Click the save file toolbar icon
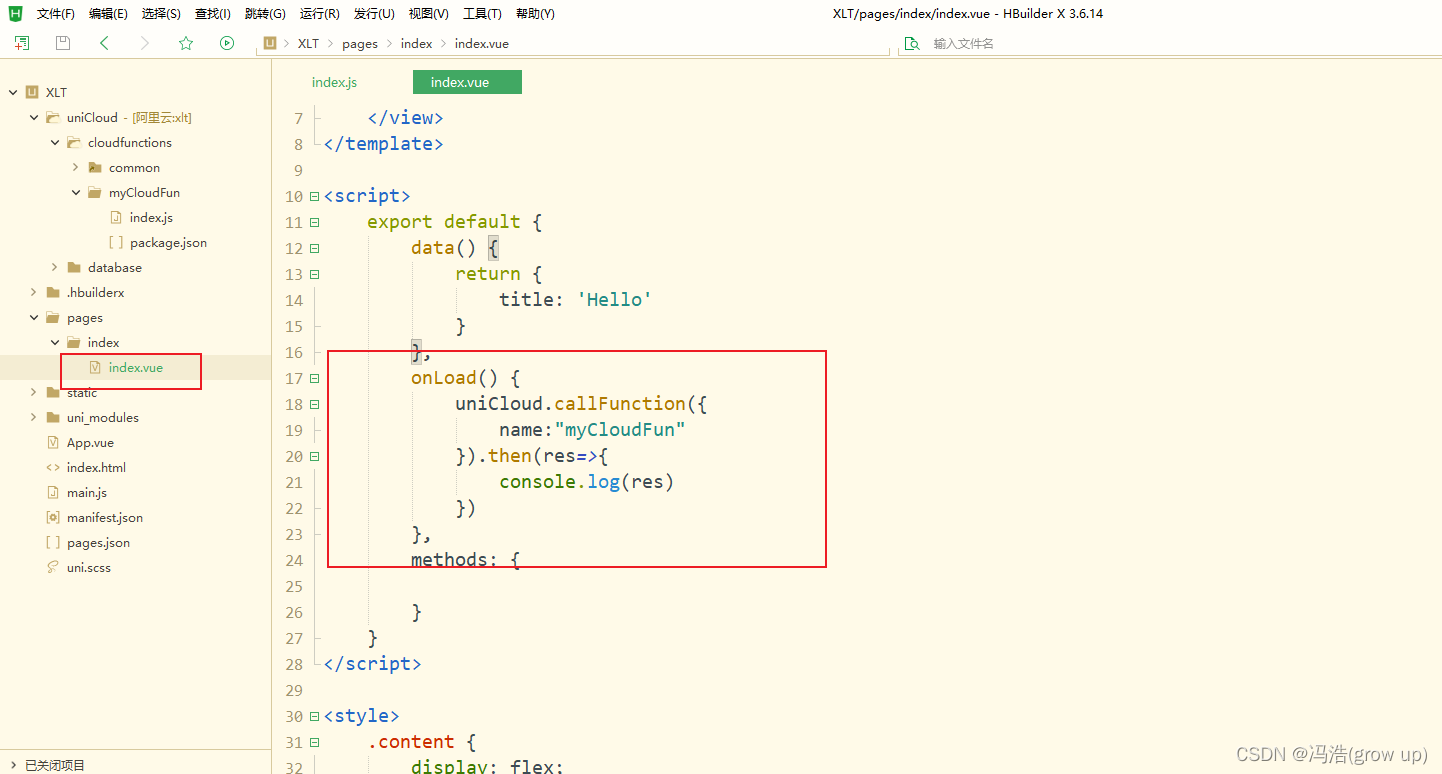Screen dimensions: 1442x774 point(63,43)
